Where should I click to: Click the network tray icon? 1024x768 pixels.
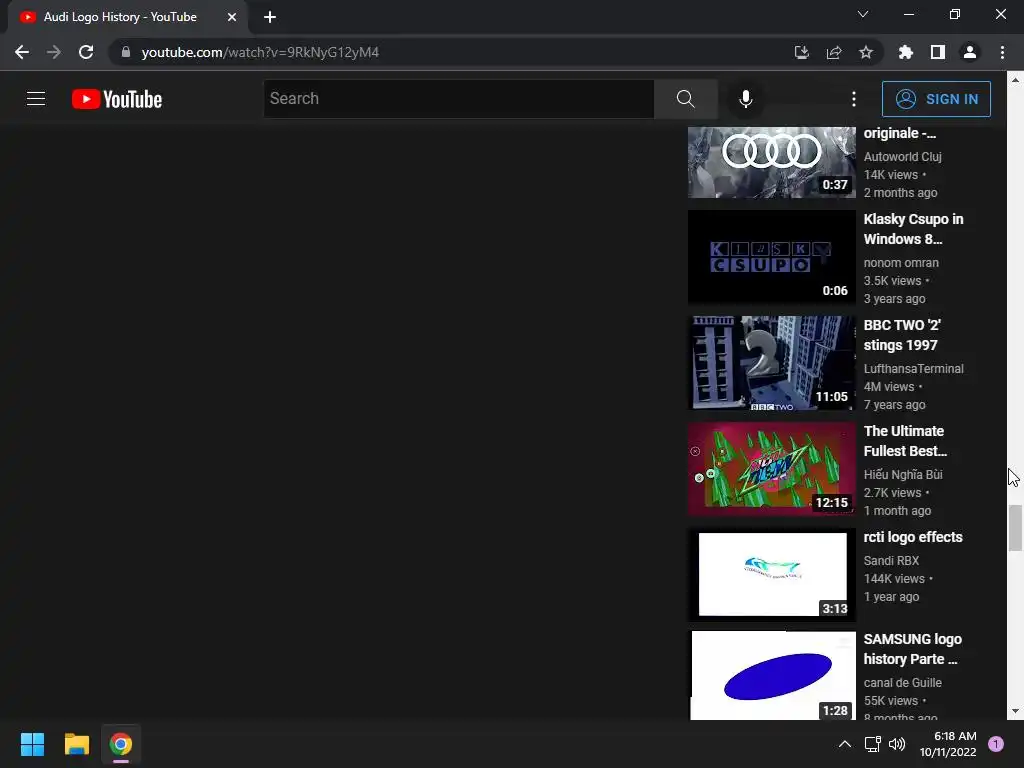(872, 744)
